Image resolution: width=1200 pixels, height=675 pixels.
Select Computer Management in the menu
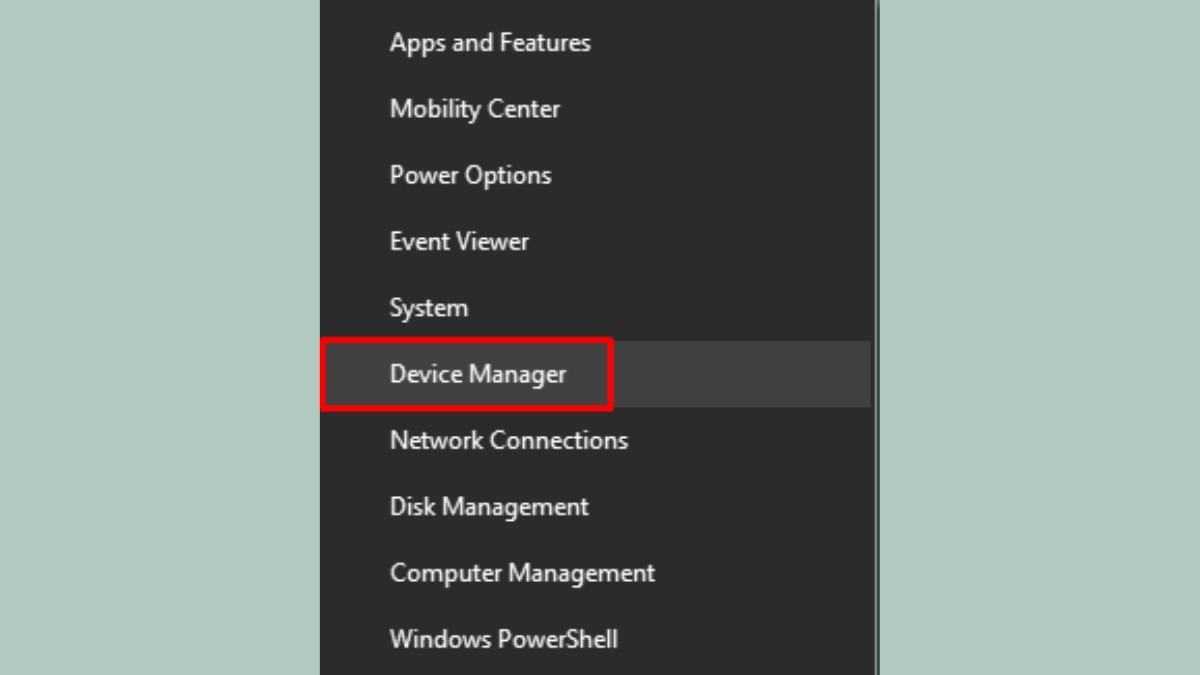coord(522,573)
